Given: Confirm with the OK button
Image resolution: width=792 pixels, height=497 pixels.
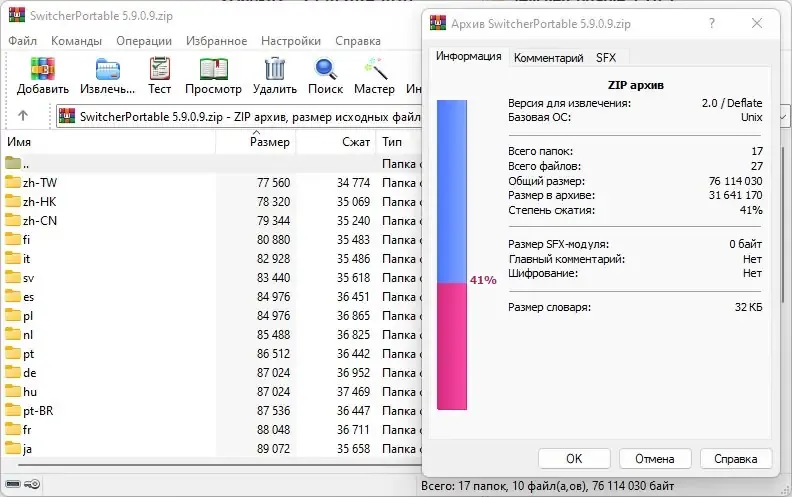Looking at the screenshot, I should [x=574, y=459].
